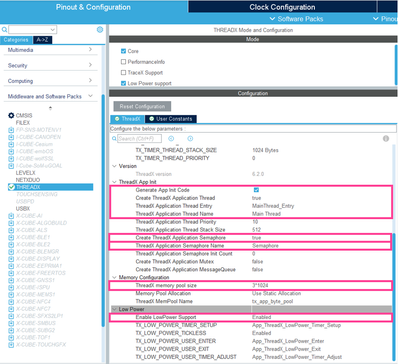Click the MainThread_Entry value
This screenshot has height=364, width=399.
click(x=273, y=206)
